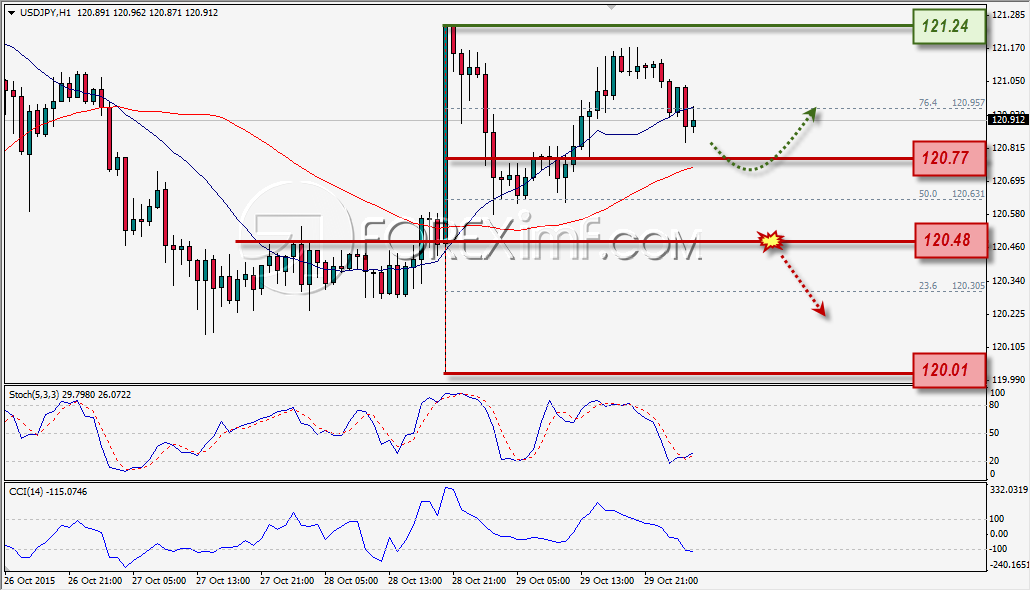Click the 120.695 price axis label
Viewport: 1031px width, 591px height.
pyautogui.click(x=1008, y=180)
